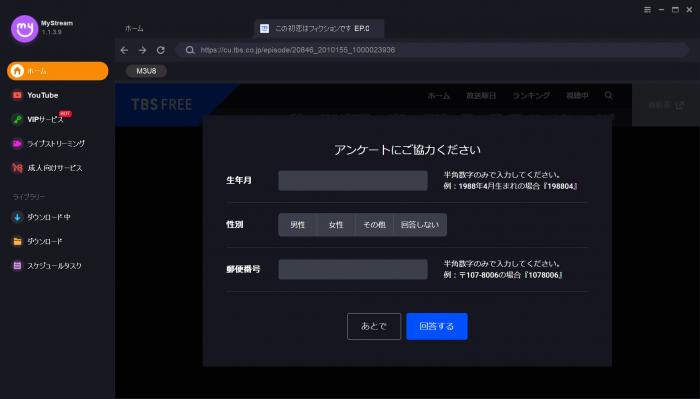The width and height of the screenshot is (700, 399).
Task: Click the HOT badge on VIPサービス
Action: 65,113
